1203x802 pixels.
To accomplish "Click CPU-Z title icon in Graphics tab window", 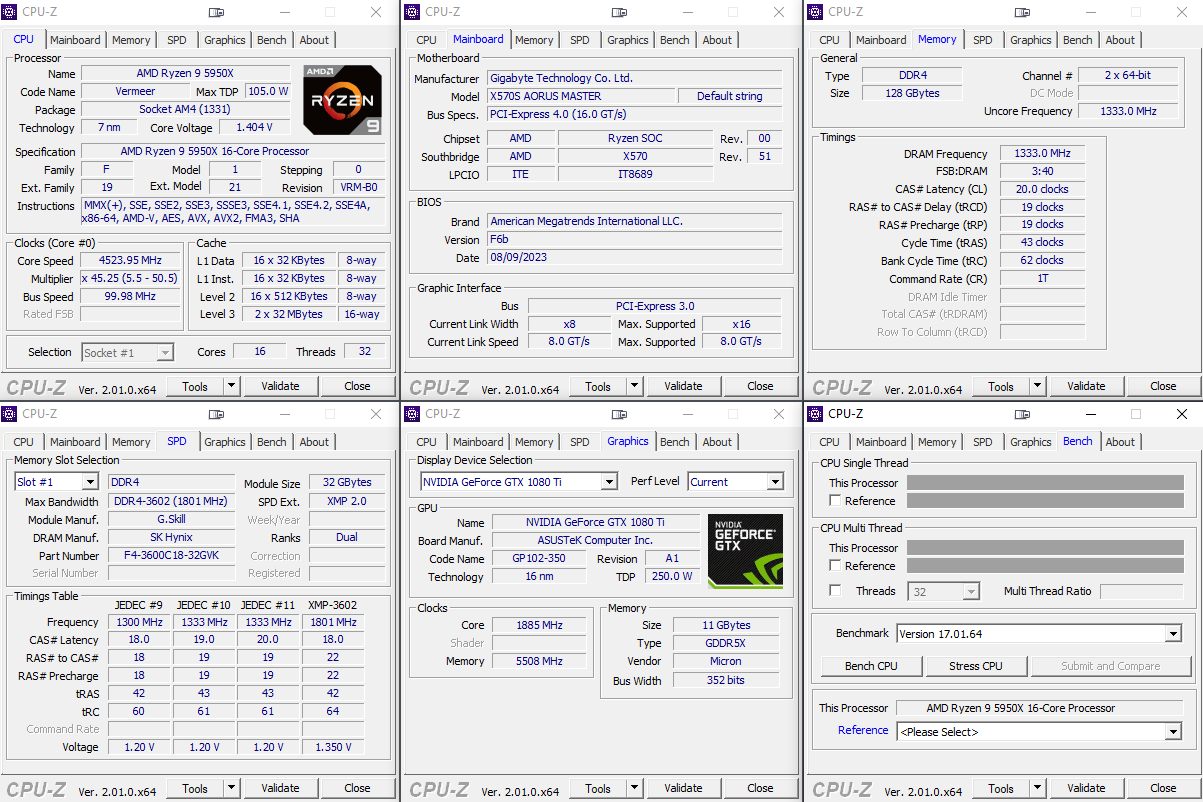I will pyautogui.click(x=413, y=414).
